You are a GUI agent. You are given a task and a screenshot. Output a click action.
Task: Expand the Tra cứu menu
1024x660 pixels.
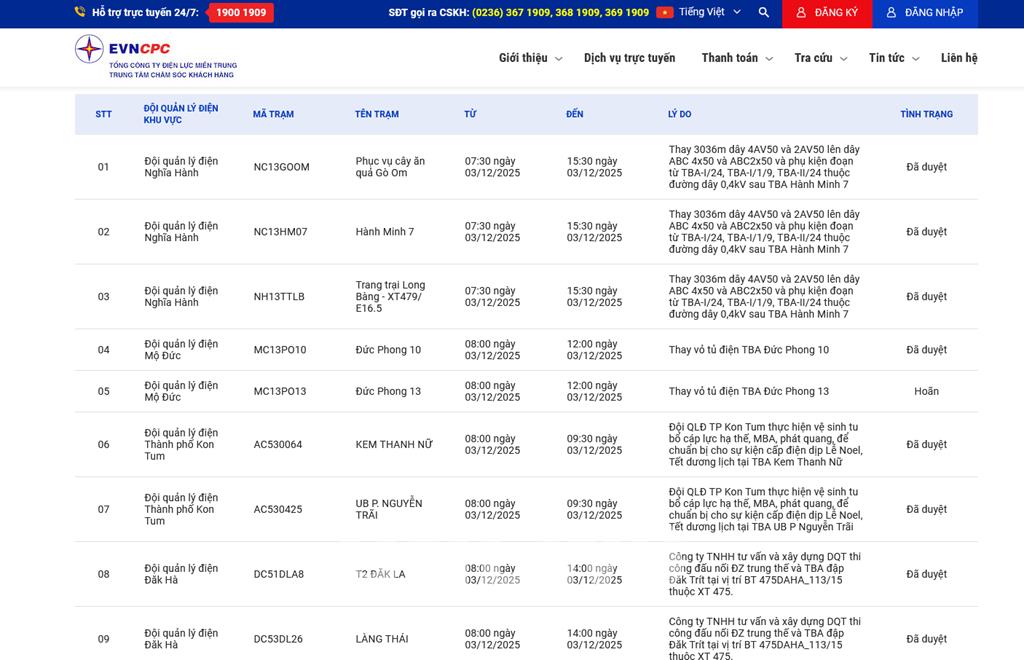point(820,58)
